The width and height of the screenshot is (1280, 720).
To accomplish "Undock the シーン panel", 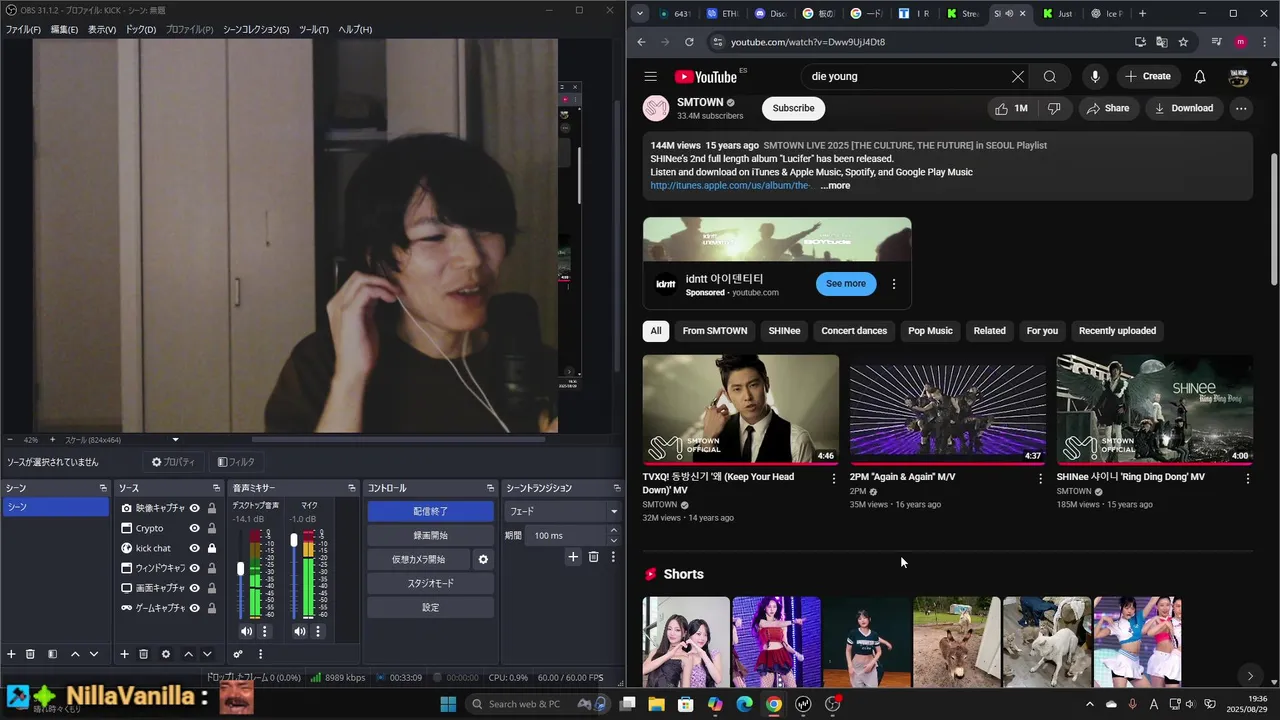I will [103, 488].
